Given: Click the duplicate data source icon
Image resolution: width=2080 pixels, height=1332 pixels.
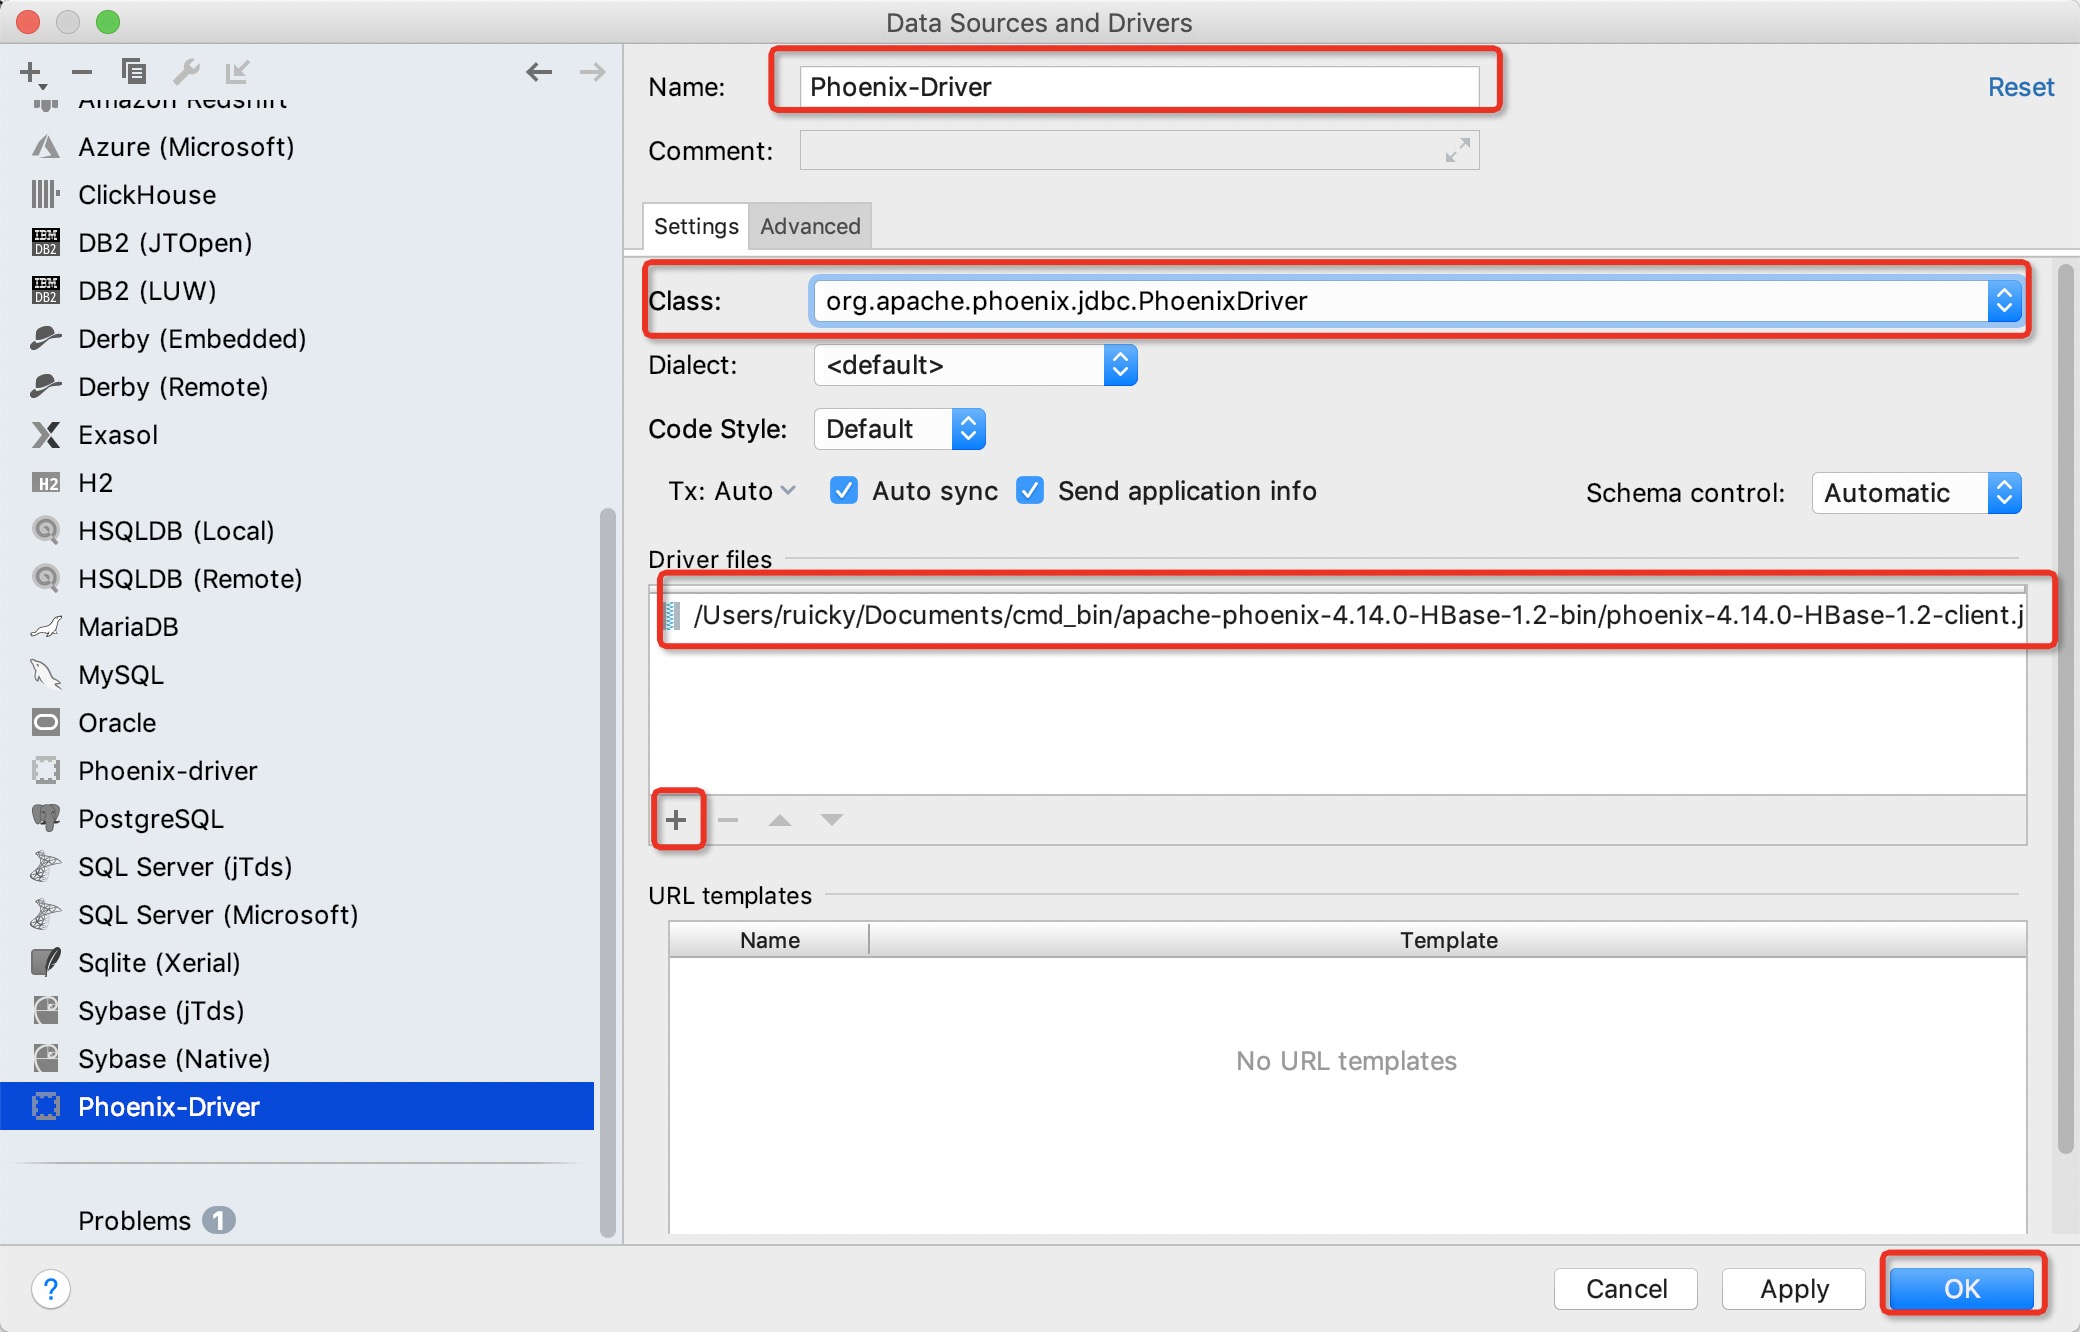Looking at the screenshot, I should 133,72.
